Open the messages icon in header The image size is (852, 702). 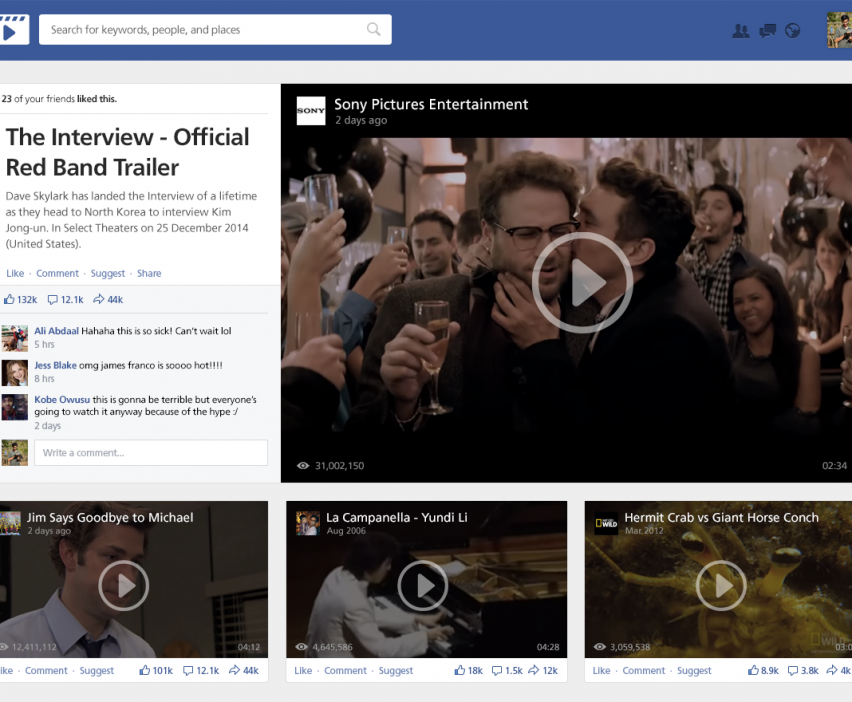767,31
